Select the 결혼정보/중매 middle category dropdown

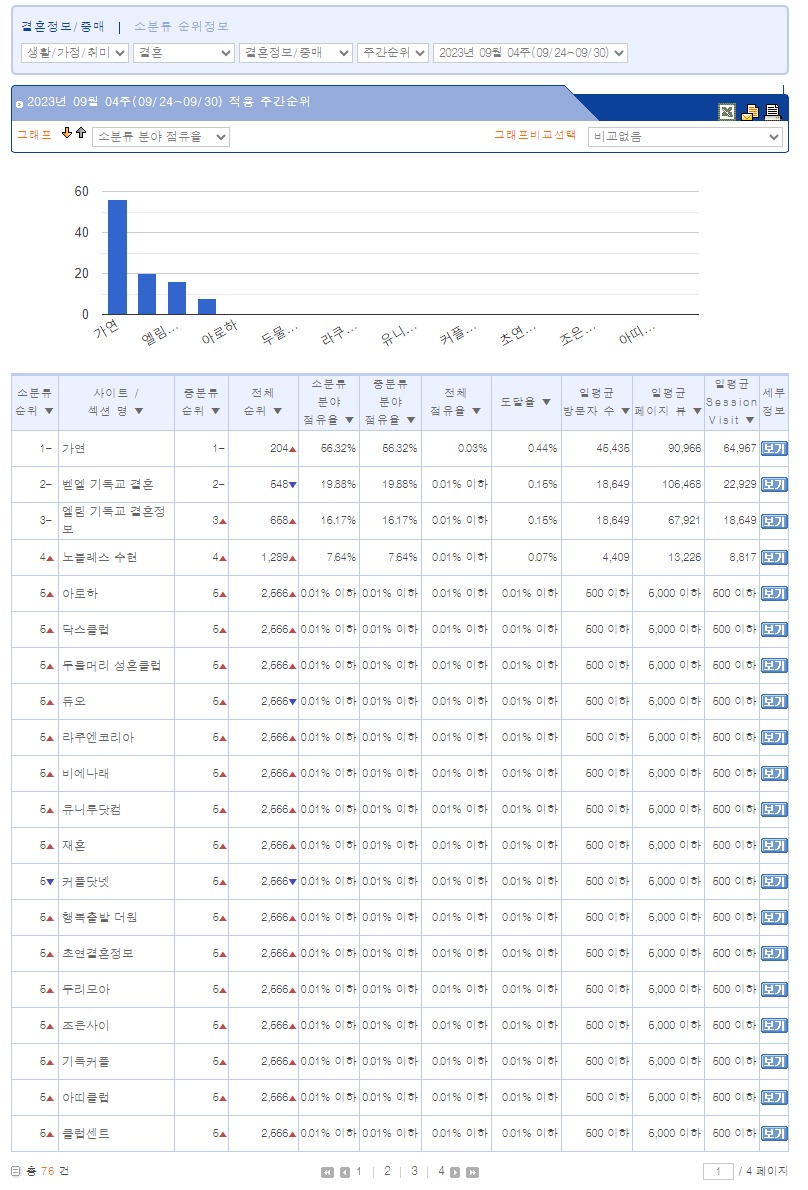tap(296, 53)
